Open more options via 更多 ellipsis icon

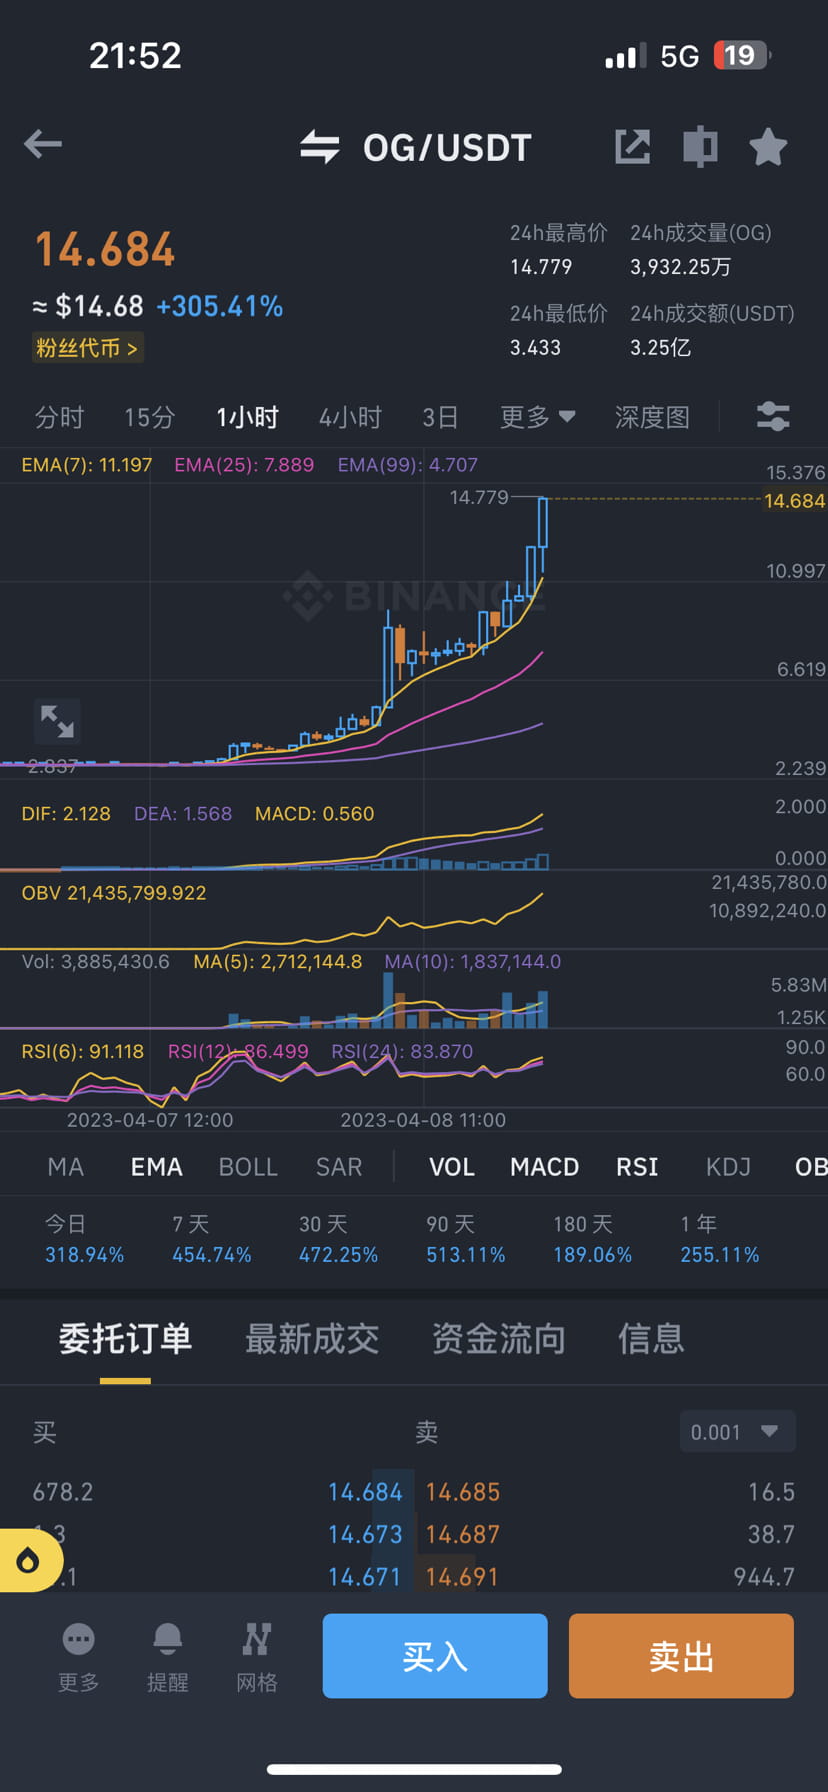78,1655
